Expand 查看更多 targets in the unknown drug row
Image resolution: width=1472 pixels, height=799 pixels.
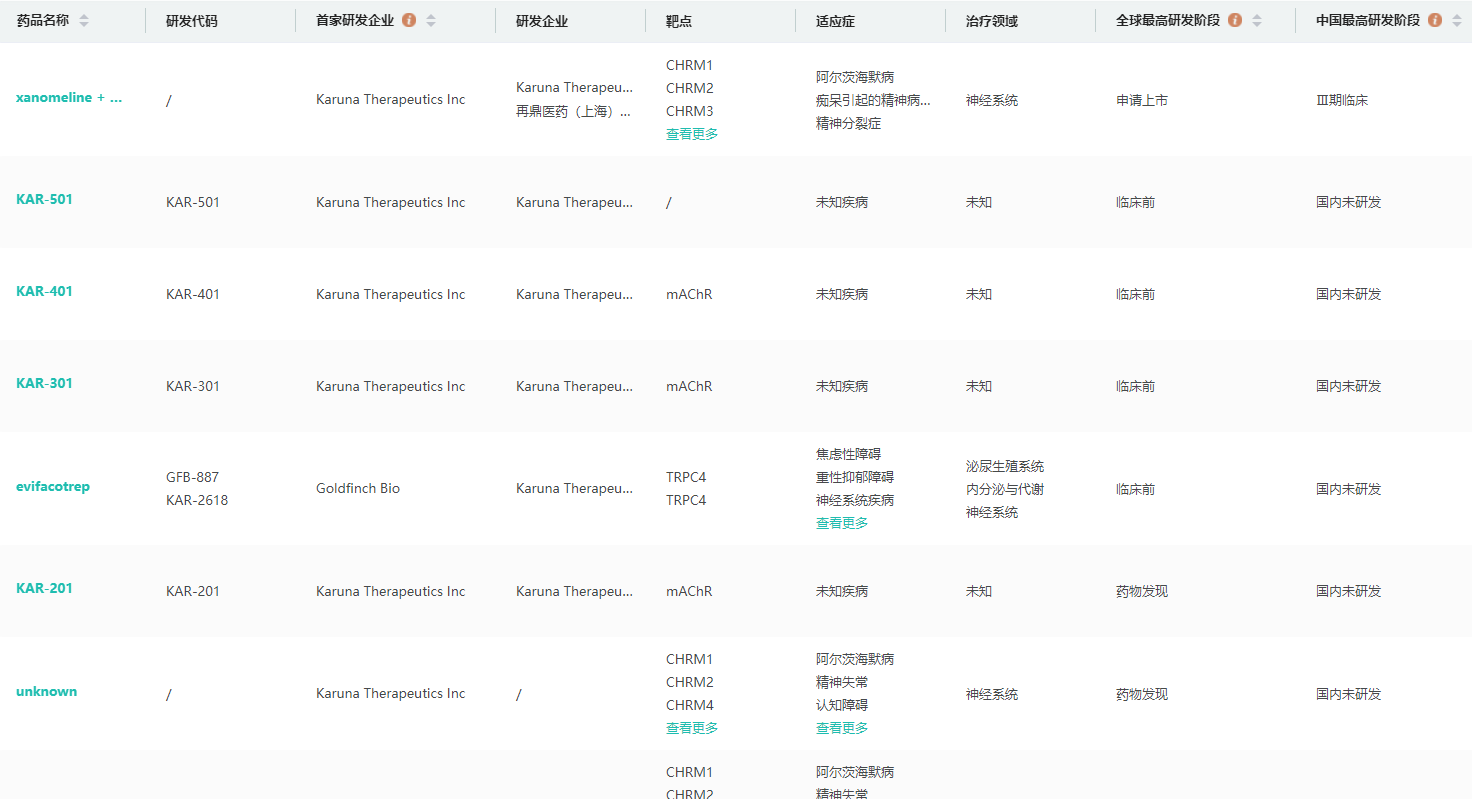pos(692,728)
